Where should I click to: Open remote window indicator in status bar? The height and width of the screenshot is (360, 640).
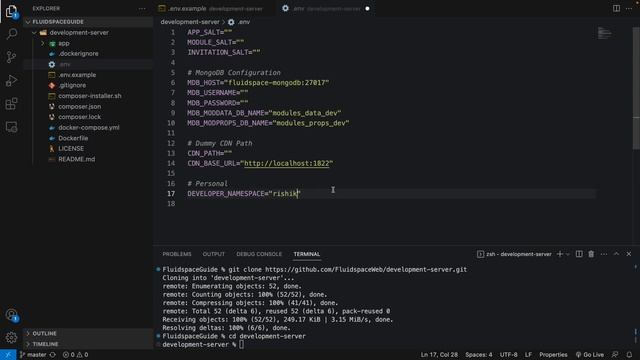8,355
